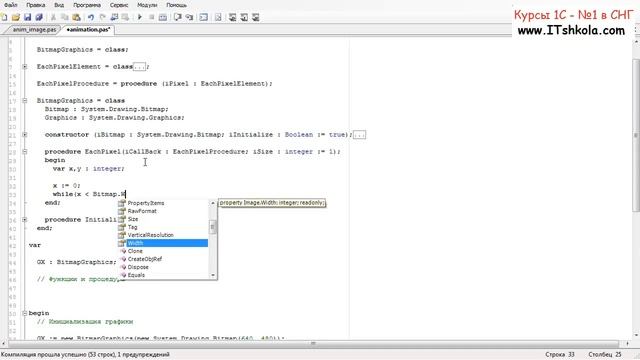Click the Open file folder icon

(16, 17)
